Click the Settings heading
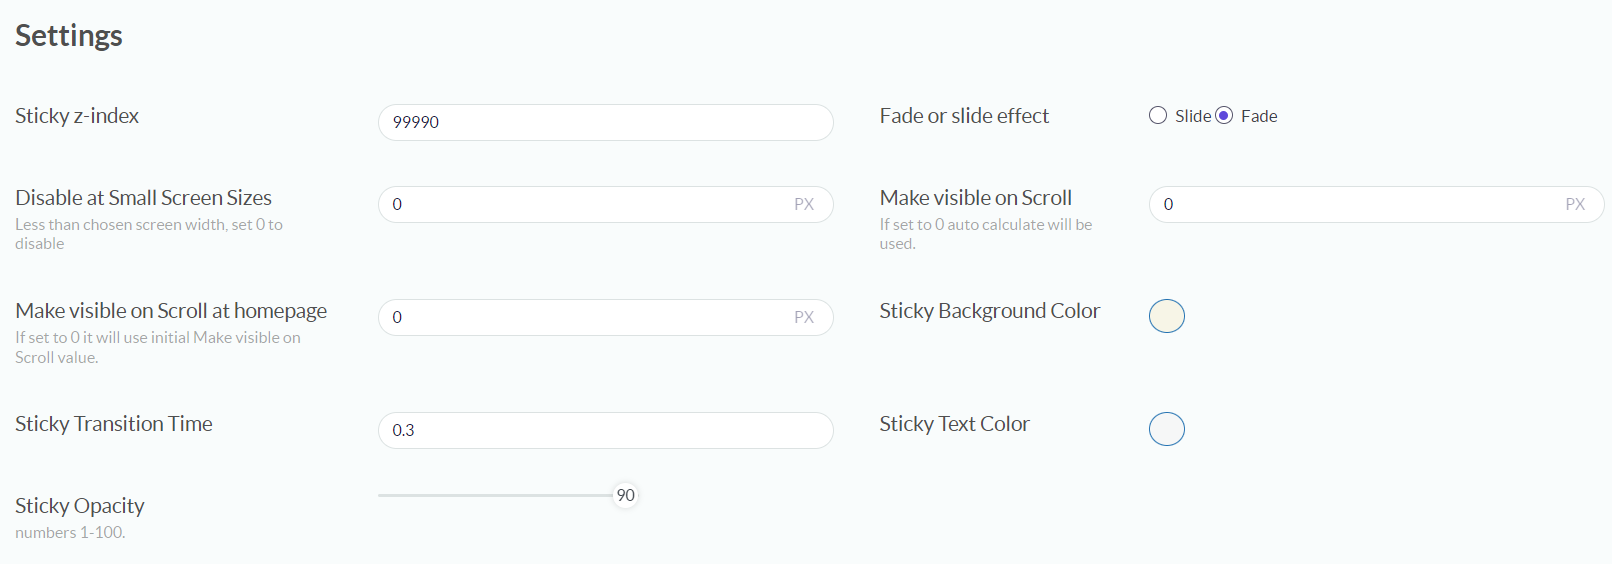The image size is (1612, 564). click(x=69, y=36)
